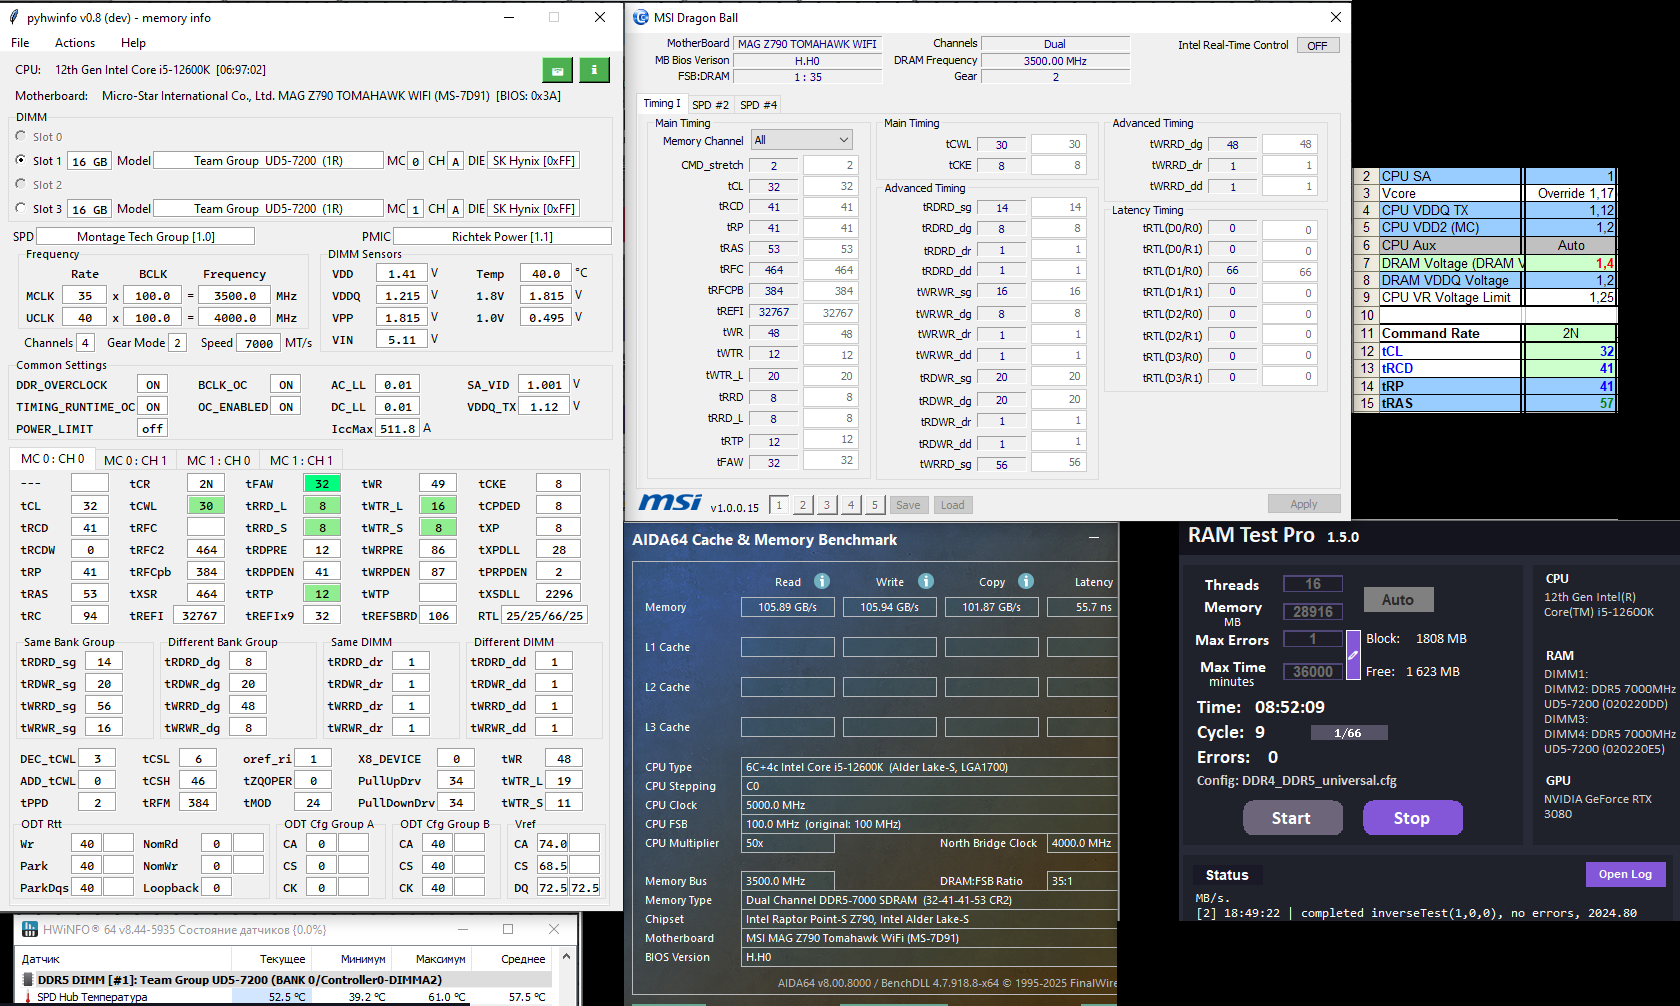The width and height of the screenshot is (1680, 1006).
Task: Click the Load button in MSI Dragon Ball
Action: pos(953,505)
